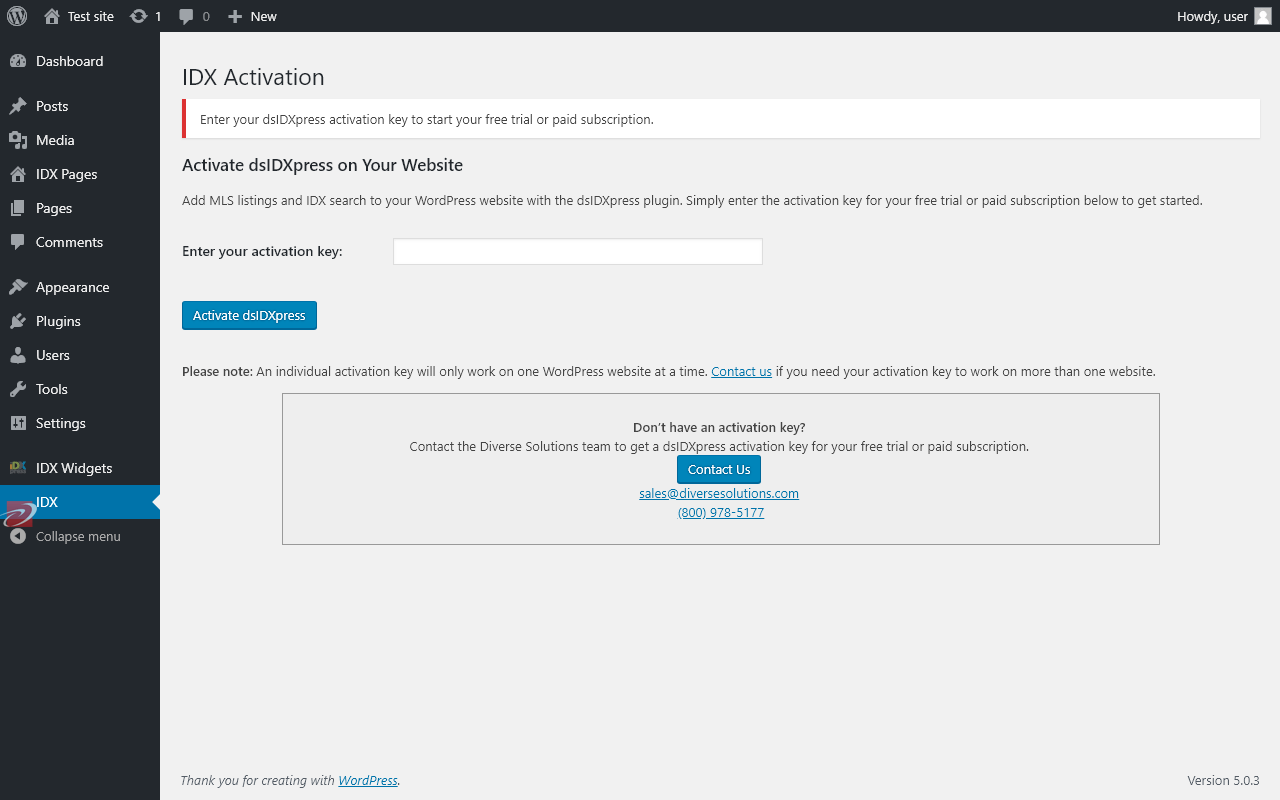The width and height of the screenshot is (1280, 800).
Task: Click Activate dsIDXpress on Your Website heading
Action: click(x=322, y=165)
